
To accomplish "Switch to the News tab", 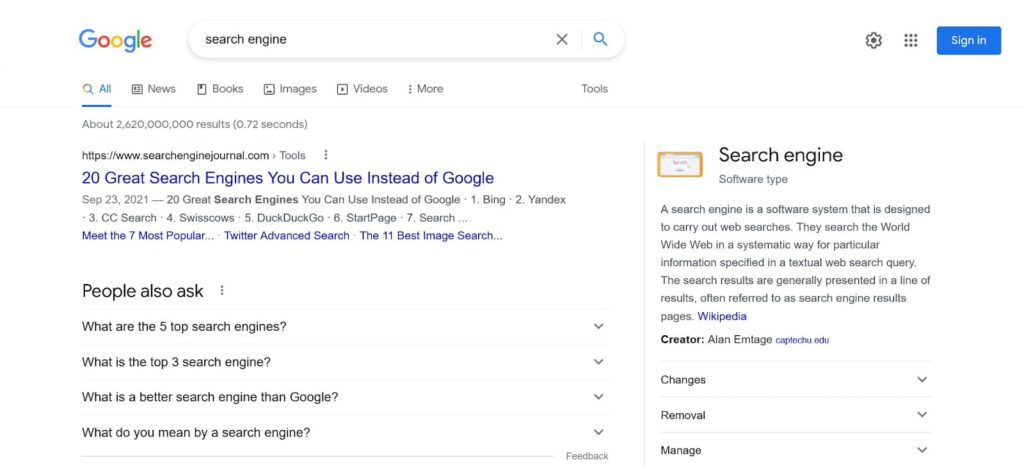I will [153, 89].
